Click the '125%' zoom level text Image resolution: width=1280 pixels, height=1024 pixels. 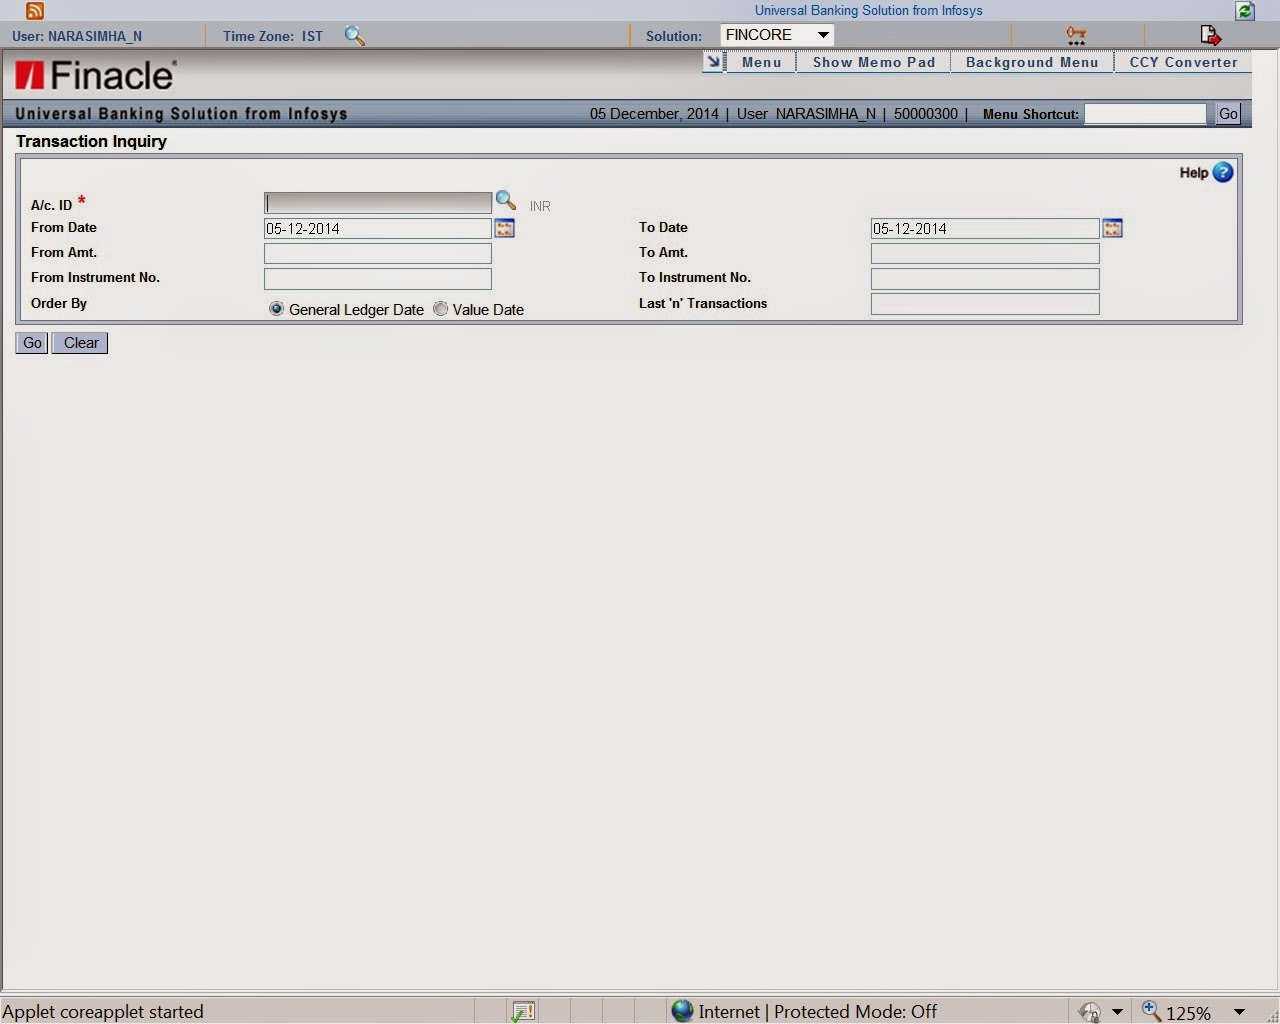(1188, 1013)
